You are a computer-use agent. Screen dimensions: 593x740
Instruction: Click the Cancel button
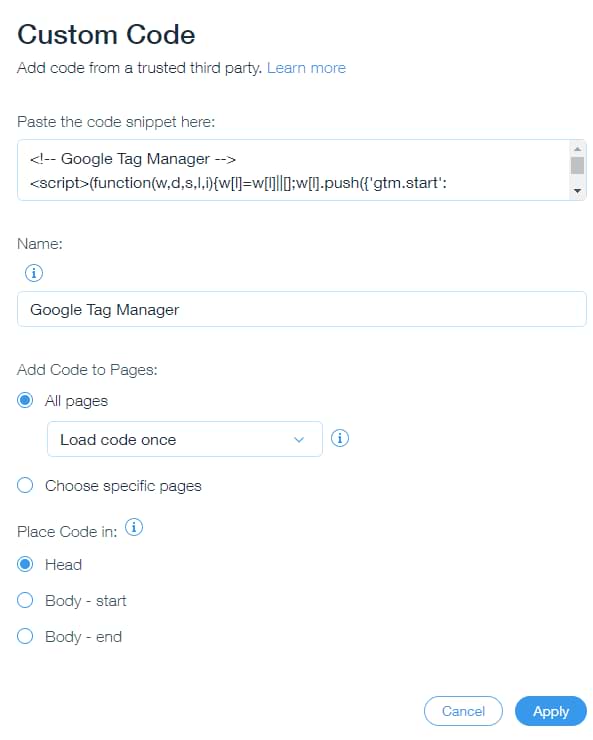463,711
